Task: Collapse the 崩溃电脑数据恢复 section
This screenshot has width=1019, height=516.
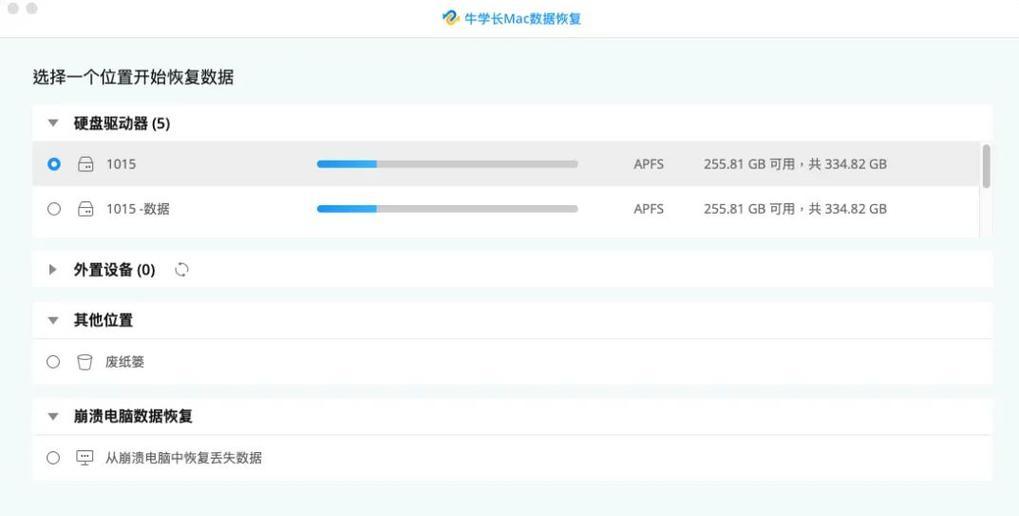Action: 53,417
